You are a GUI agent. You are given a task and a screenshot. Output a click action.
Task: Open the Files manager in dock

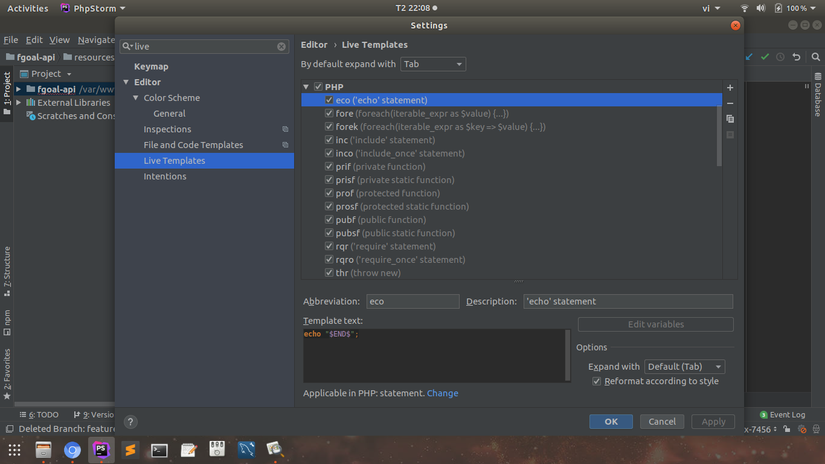tap(43, 450)
